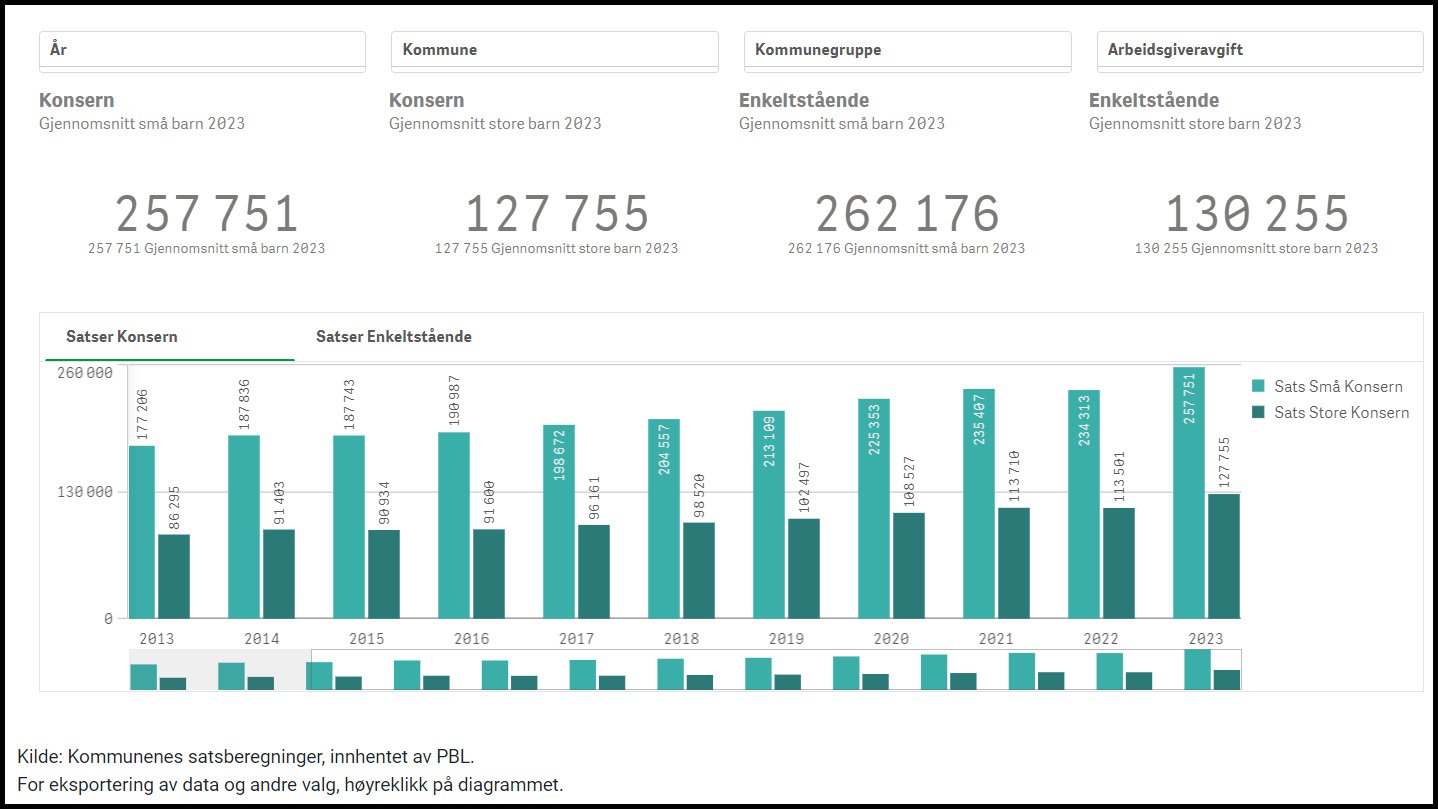Click the 2015 x-axis year label
The height and width of the screenshot is (809, 1438).
(x=367, y=638)
